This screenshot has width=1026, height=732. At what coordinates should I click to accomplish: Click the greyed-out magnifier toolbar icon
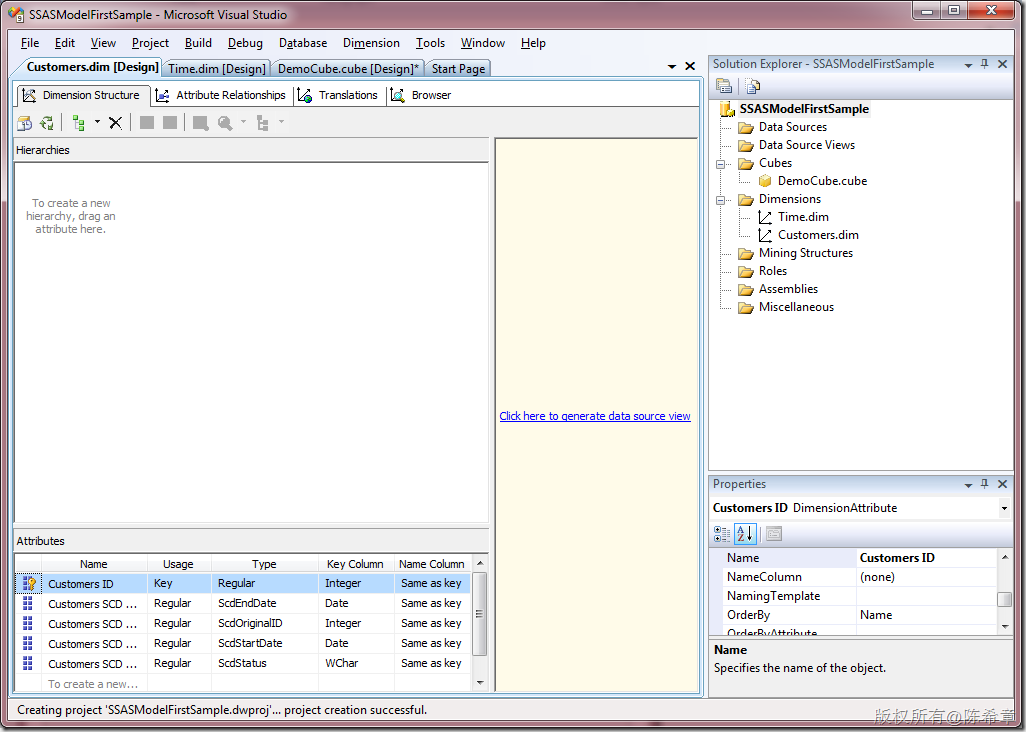[225, 122]
